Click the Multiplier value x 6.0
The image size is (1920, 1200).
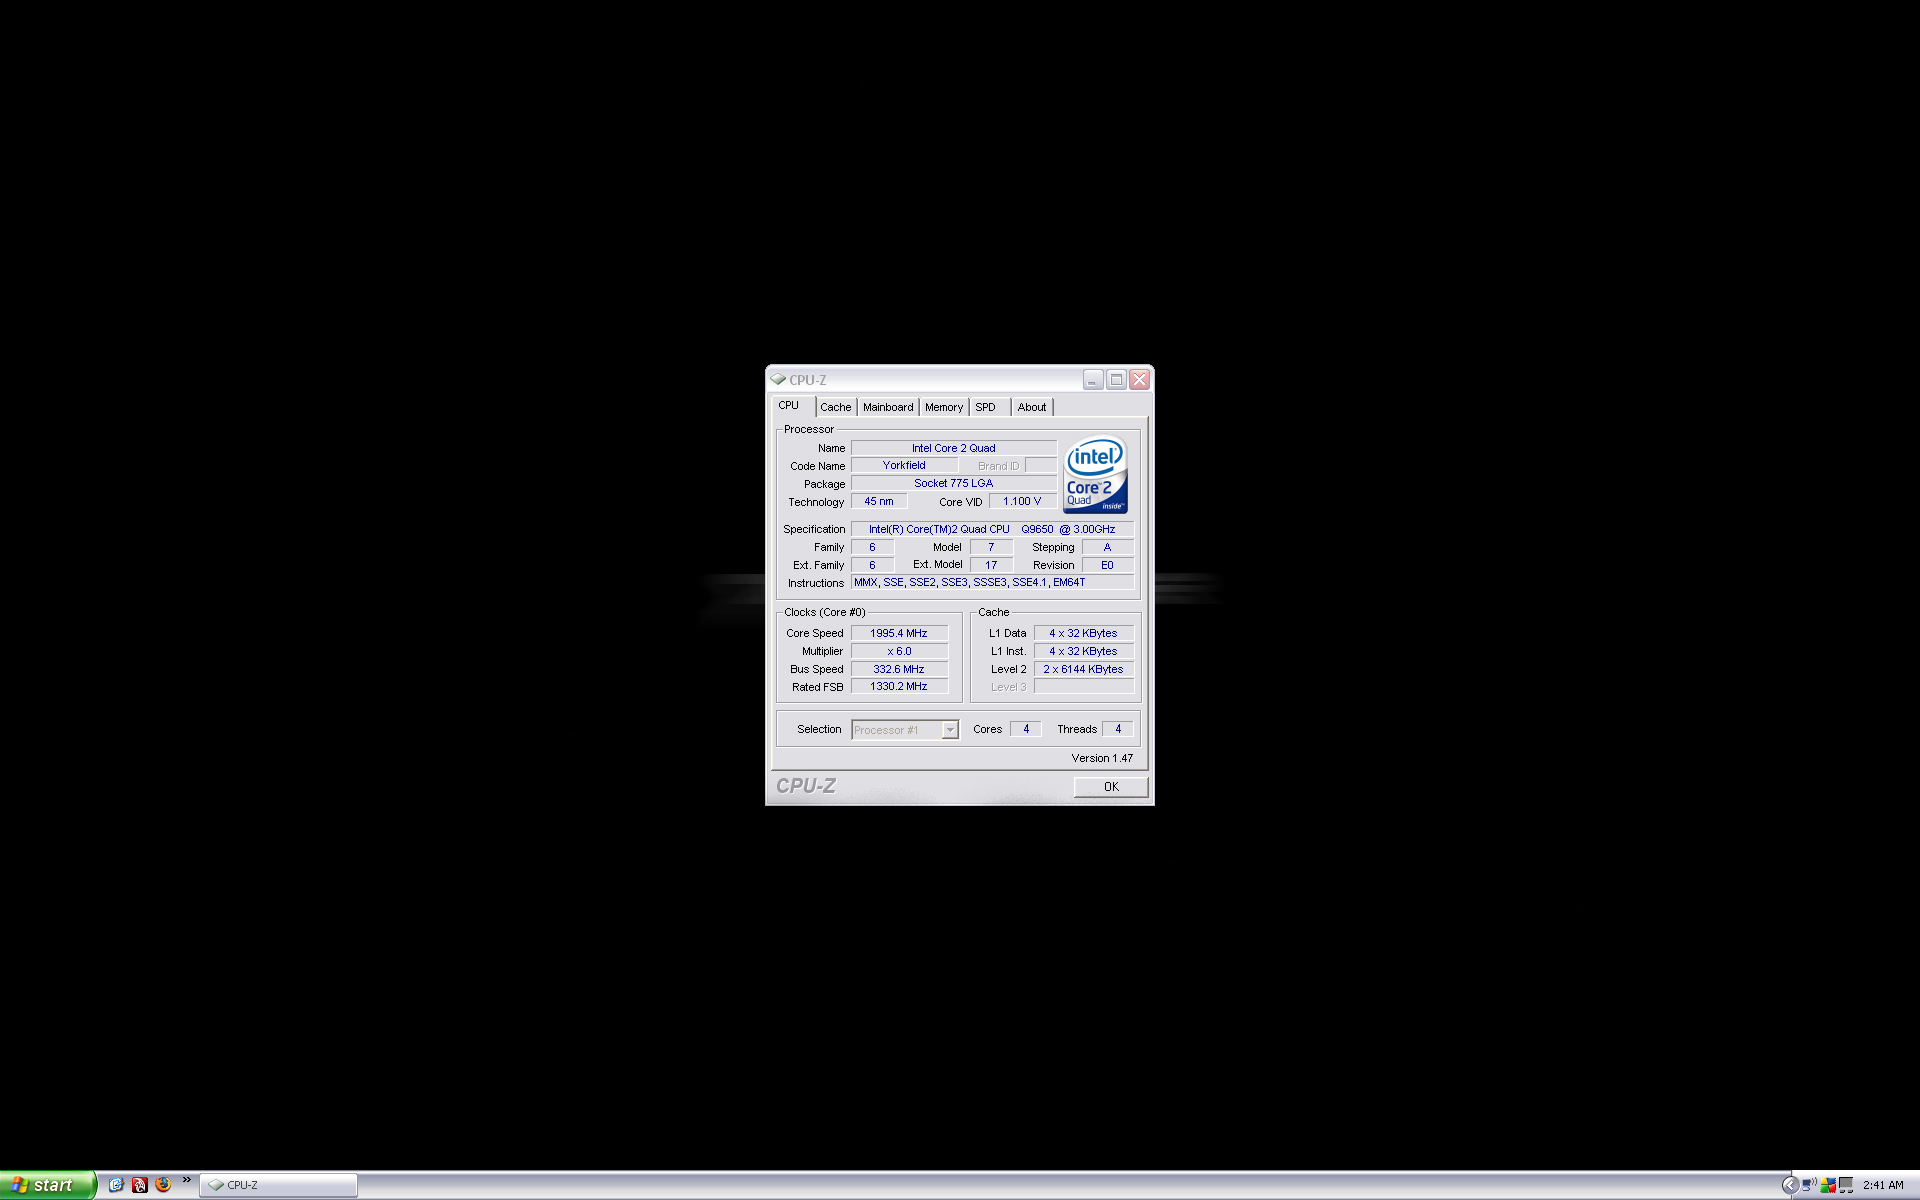[x=899, y=652]
